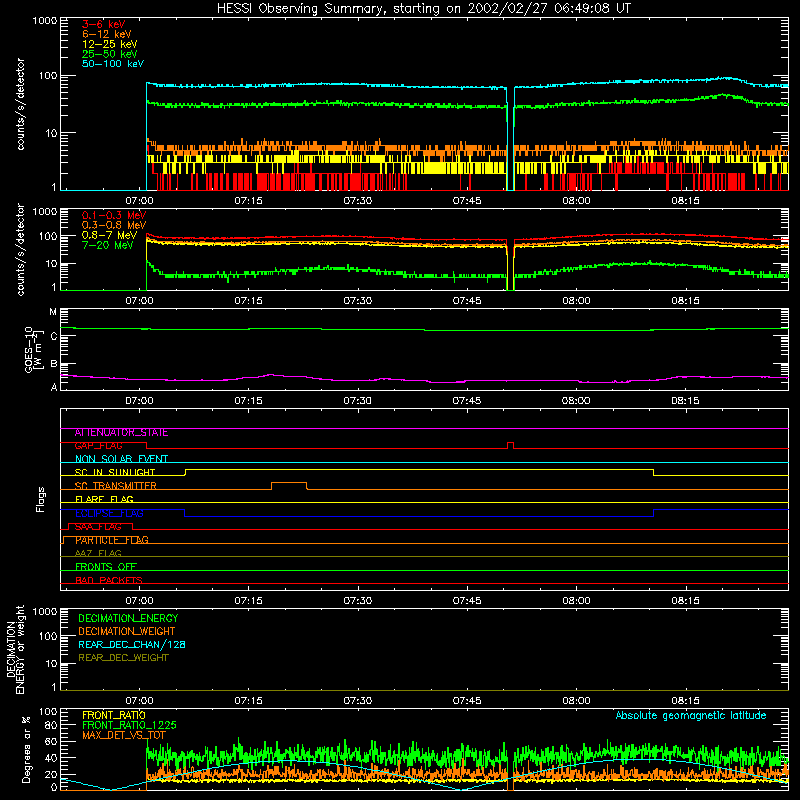Select the NON_SOLAR_EVENT flag label
Viewport: 800px width, 800px height.
tap(121, 459)
